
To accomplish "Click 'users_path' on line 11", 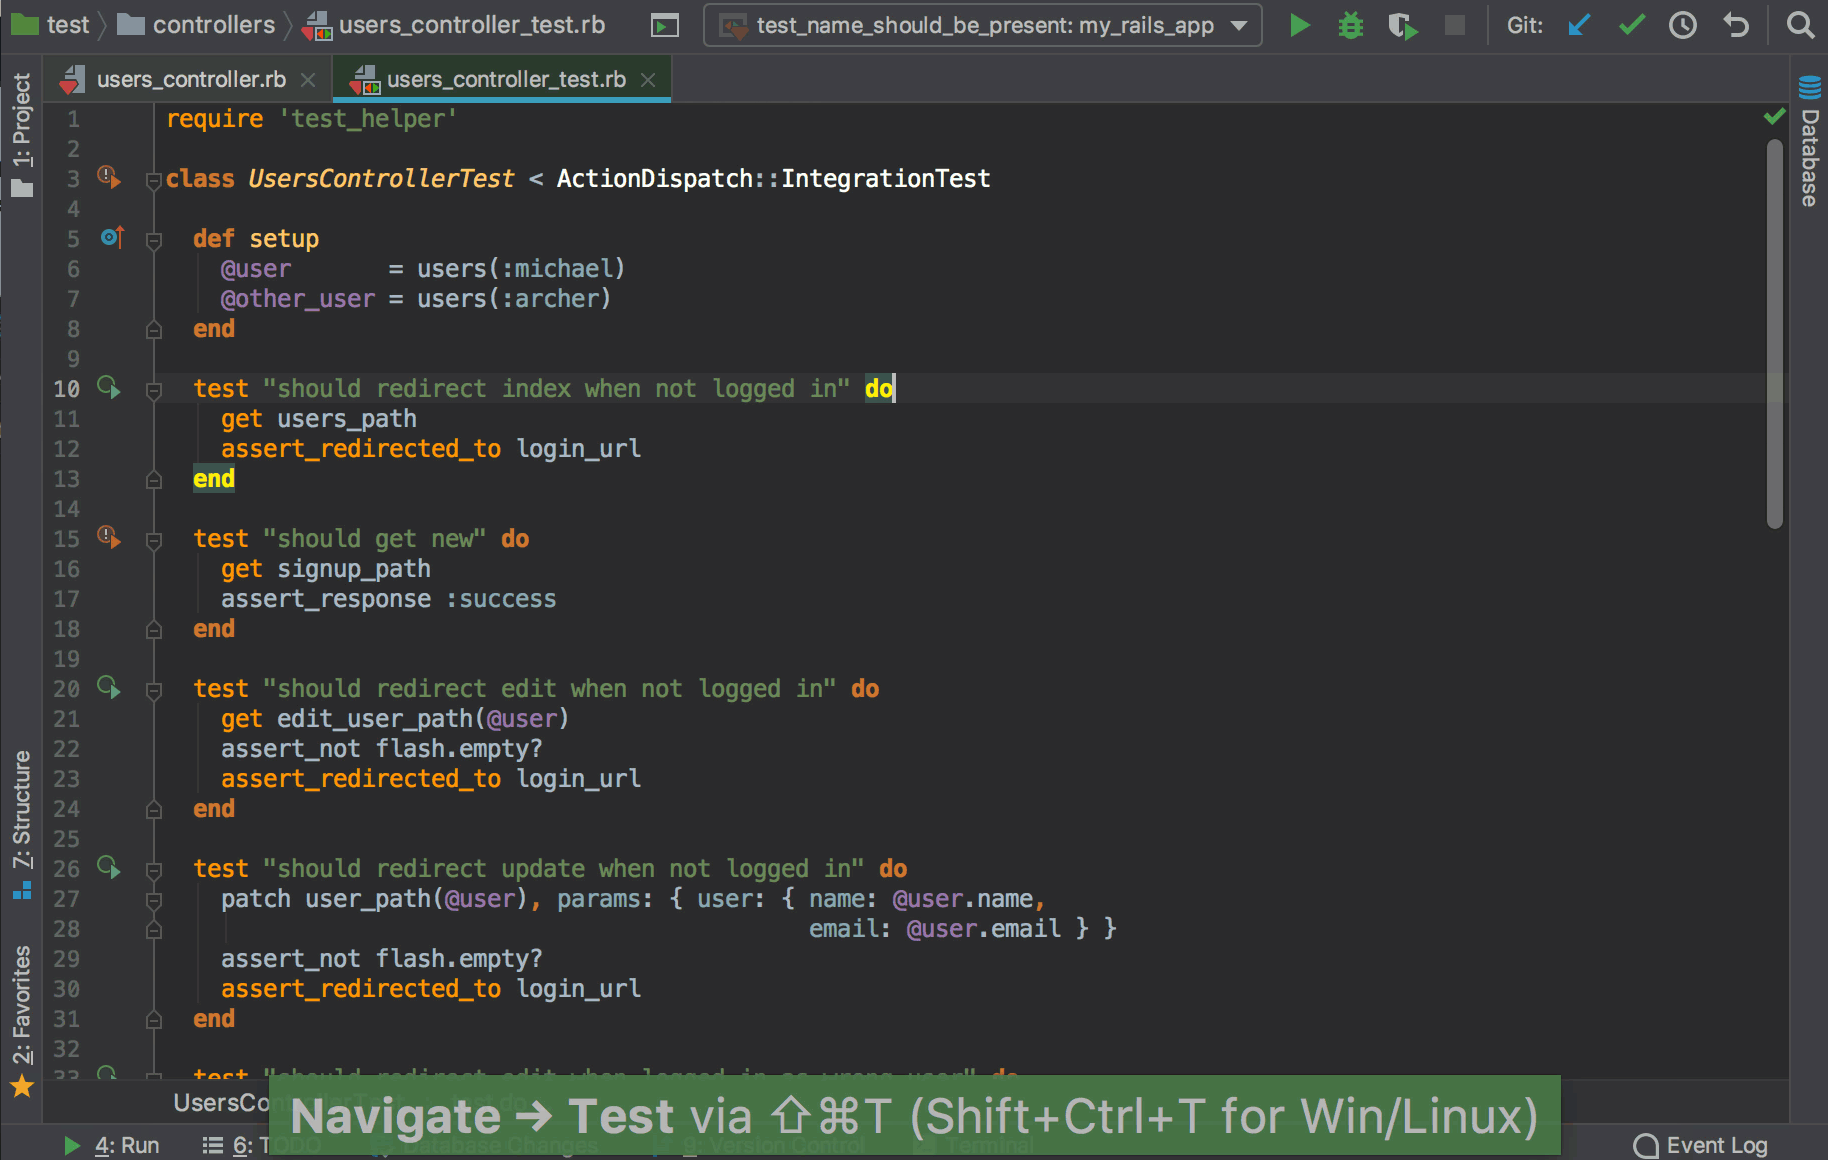I will pyautogui.click(x=347, y=419).
